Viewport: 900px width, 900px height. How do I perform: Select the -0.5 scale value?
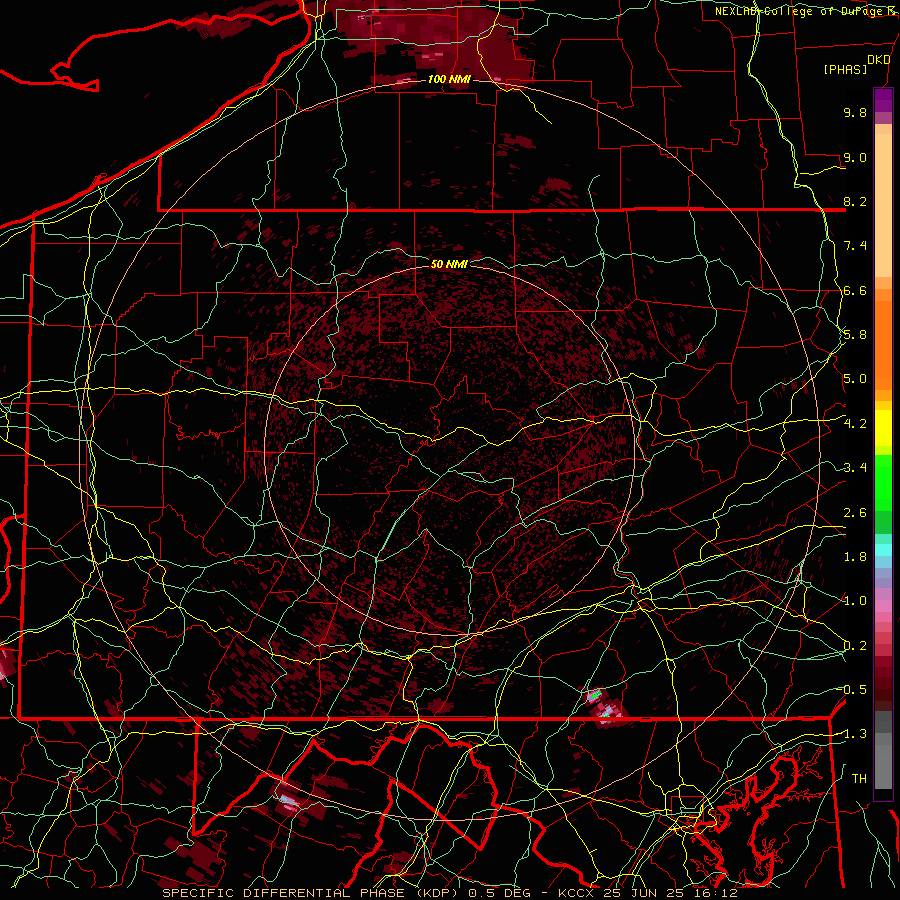click(852, 690)
